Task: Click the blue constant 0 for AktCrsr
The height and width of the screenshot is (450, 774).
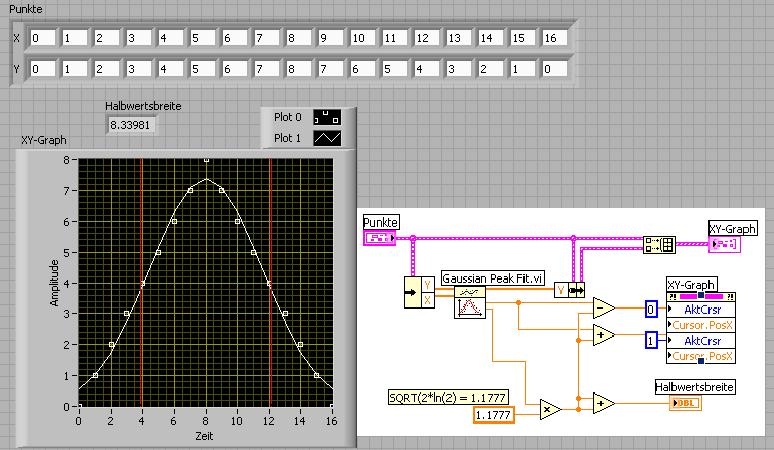Action: 651,309
